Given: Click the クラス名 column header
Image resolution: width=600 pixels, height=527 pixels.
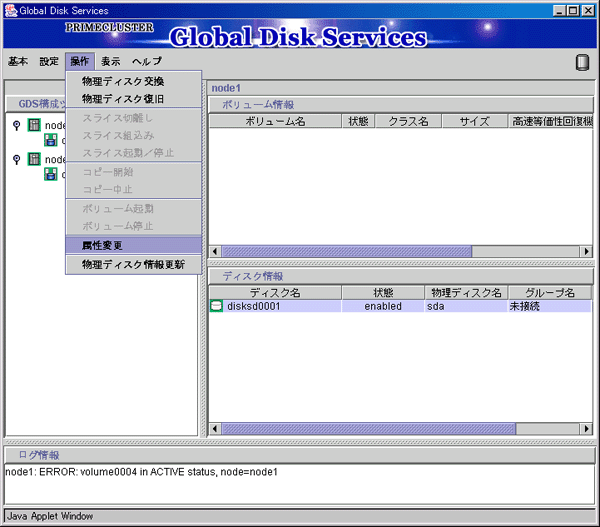Looking at the screenshot, I should (408, 121).
